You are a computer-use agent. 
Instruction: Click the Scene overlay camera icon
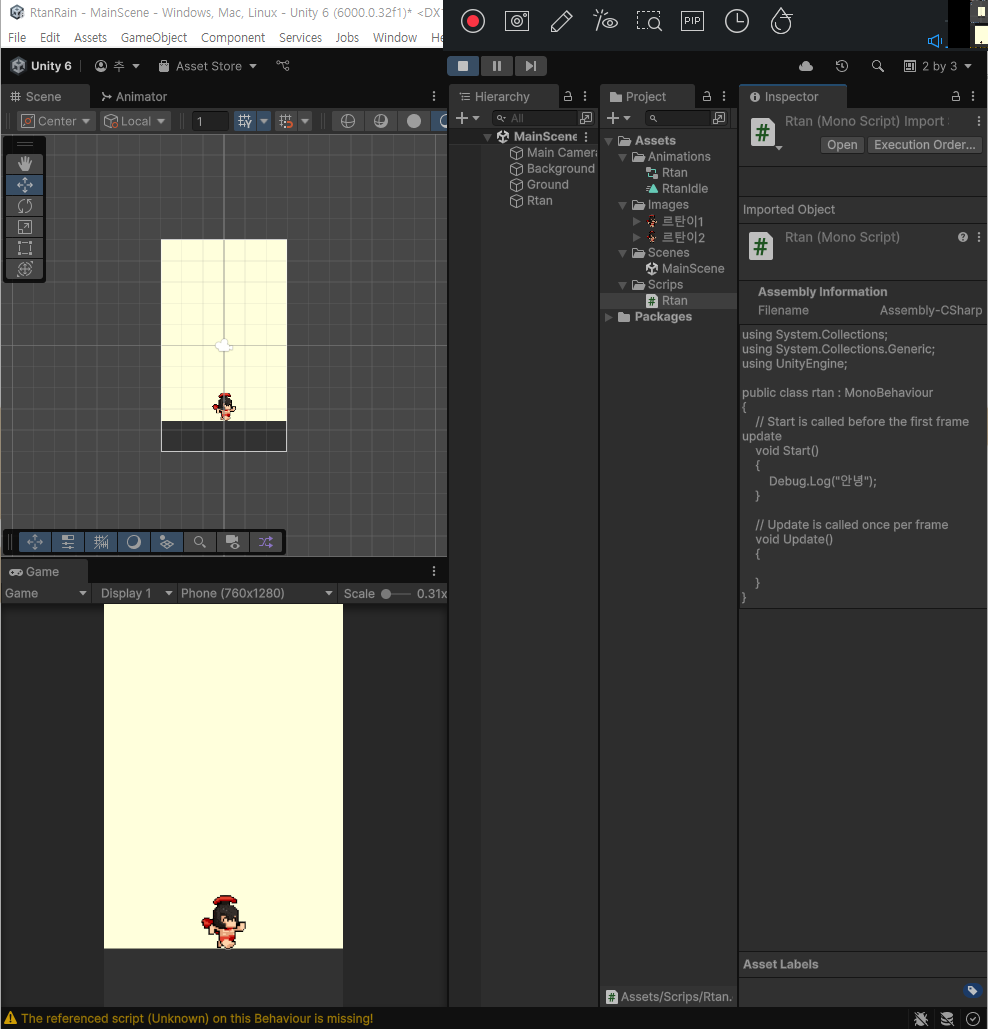[232, 542]
